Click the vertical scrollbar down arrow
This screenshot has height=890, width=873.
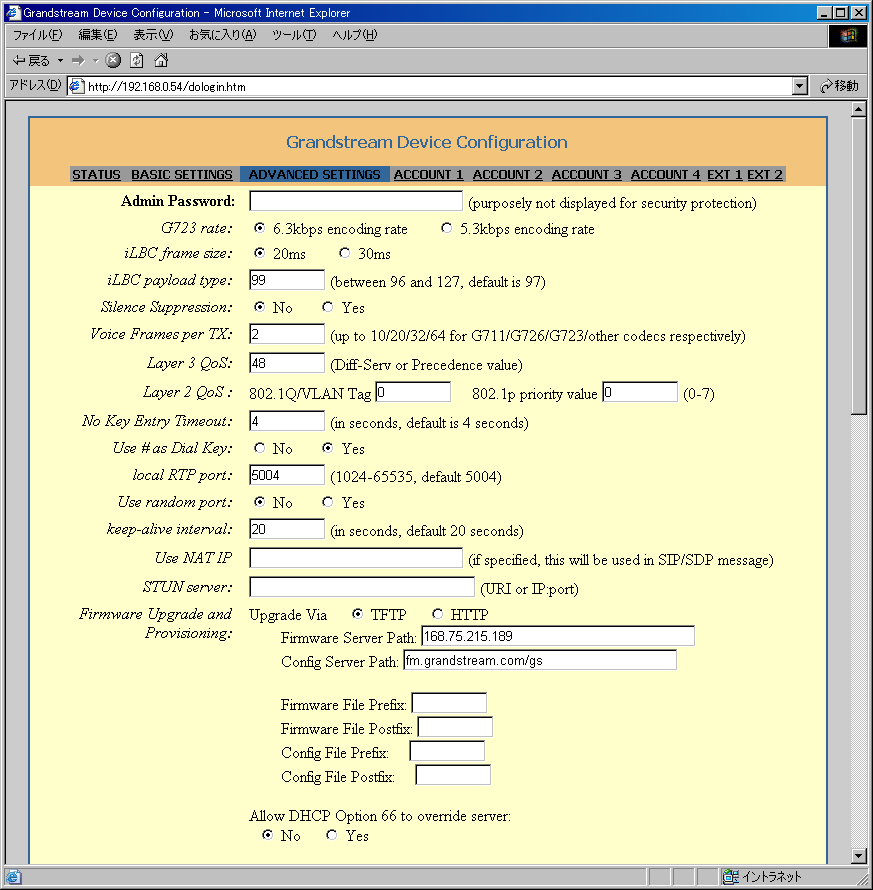pyautogui.click(x=858, y=855)
